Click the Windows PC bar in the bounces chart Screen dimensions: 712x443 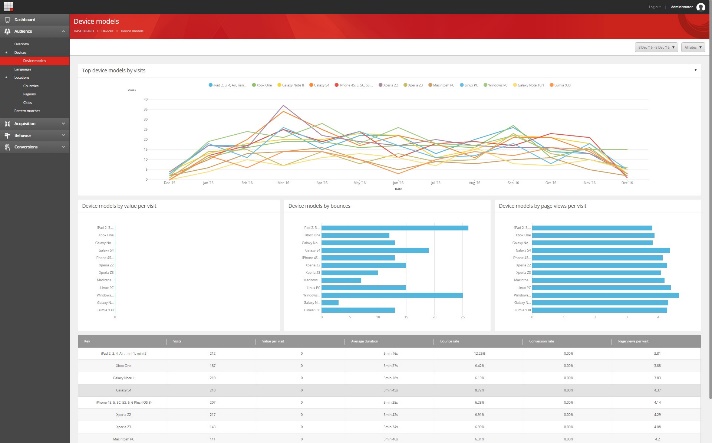[392, 295]
